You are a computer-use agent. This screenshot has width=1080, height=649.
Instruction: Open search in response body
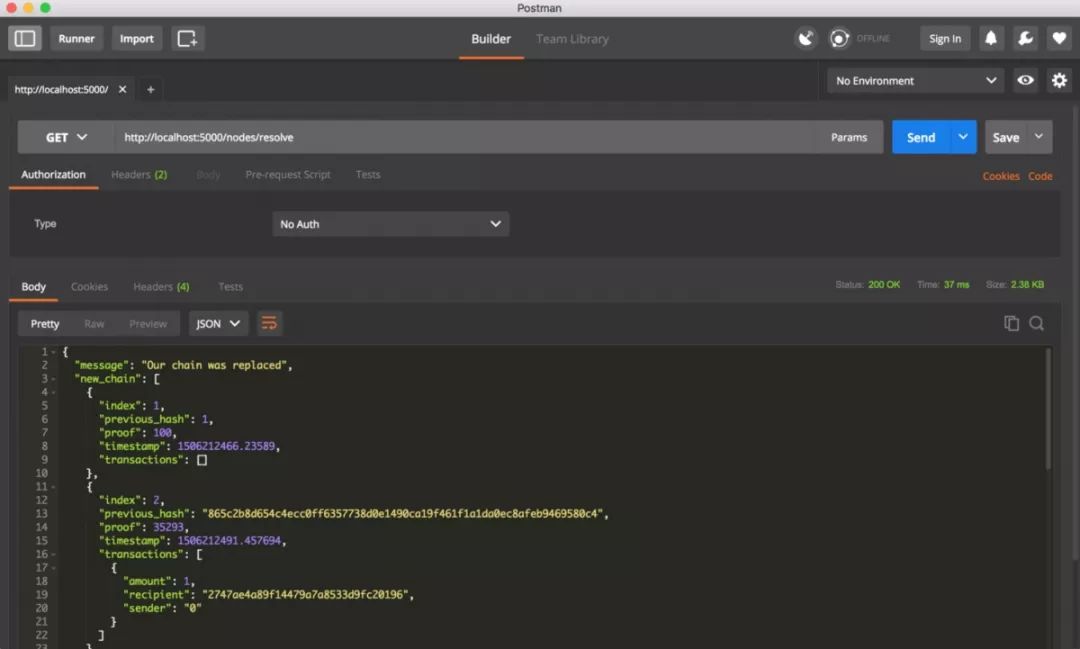pos(1036,323)
